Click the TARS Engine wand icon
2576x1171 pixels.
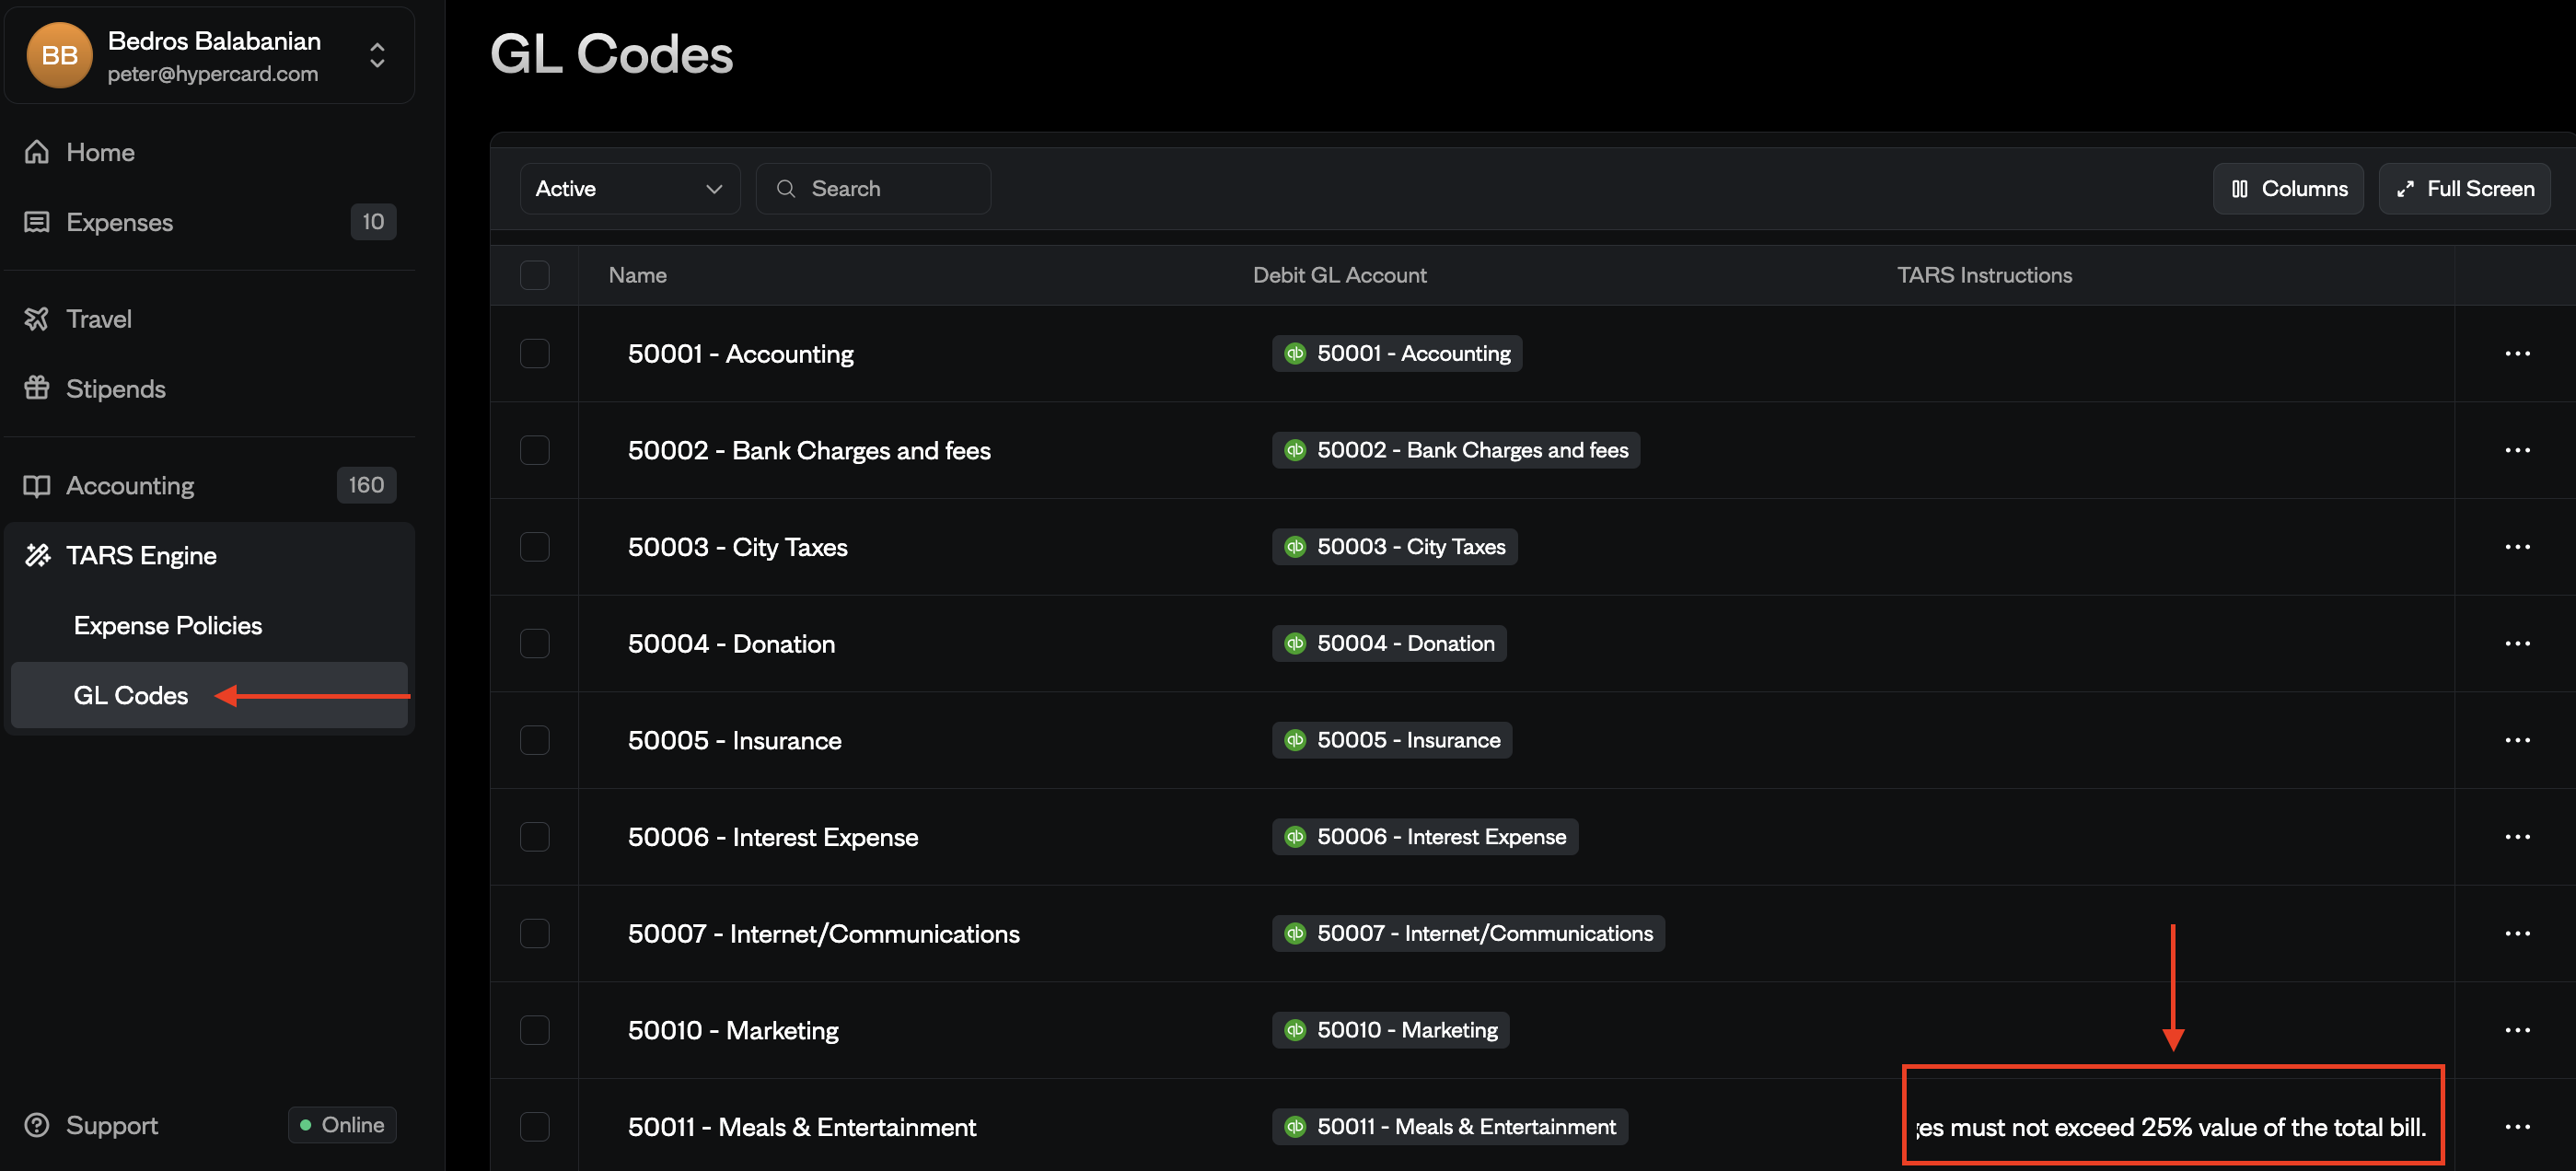tap(37, 555)
